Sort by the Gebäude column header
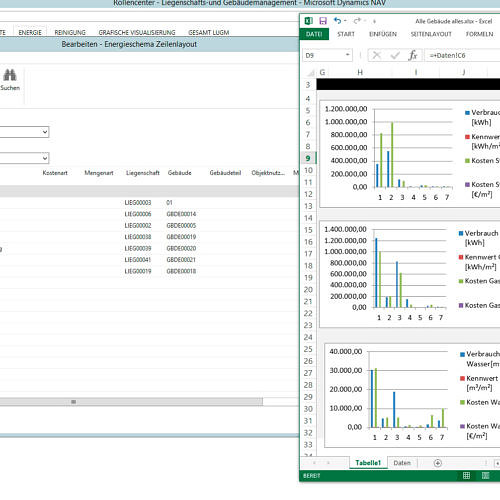The image size is (500, 500). pyautogui.click(x=180, y=173)
